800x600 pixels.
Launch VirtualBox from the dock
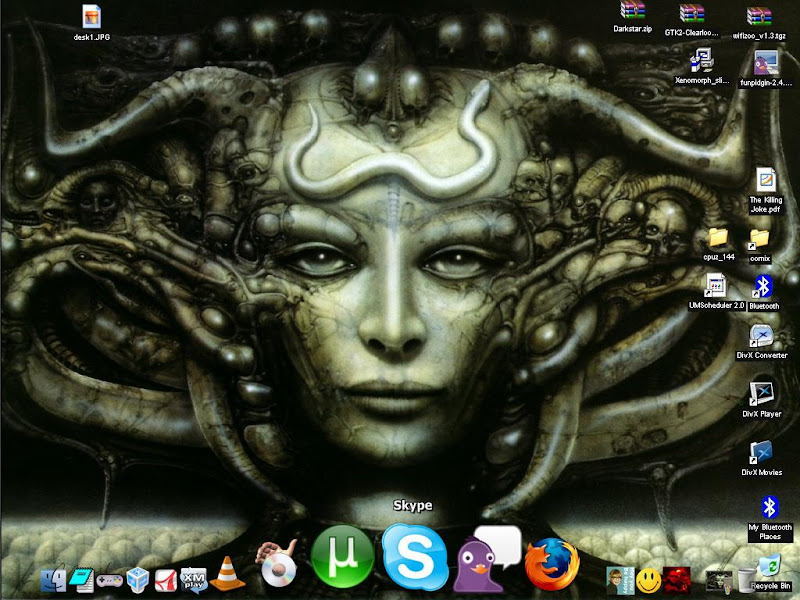pos(138,580)
